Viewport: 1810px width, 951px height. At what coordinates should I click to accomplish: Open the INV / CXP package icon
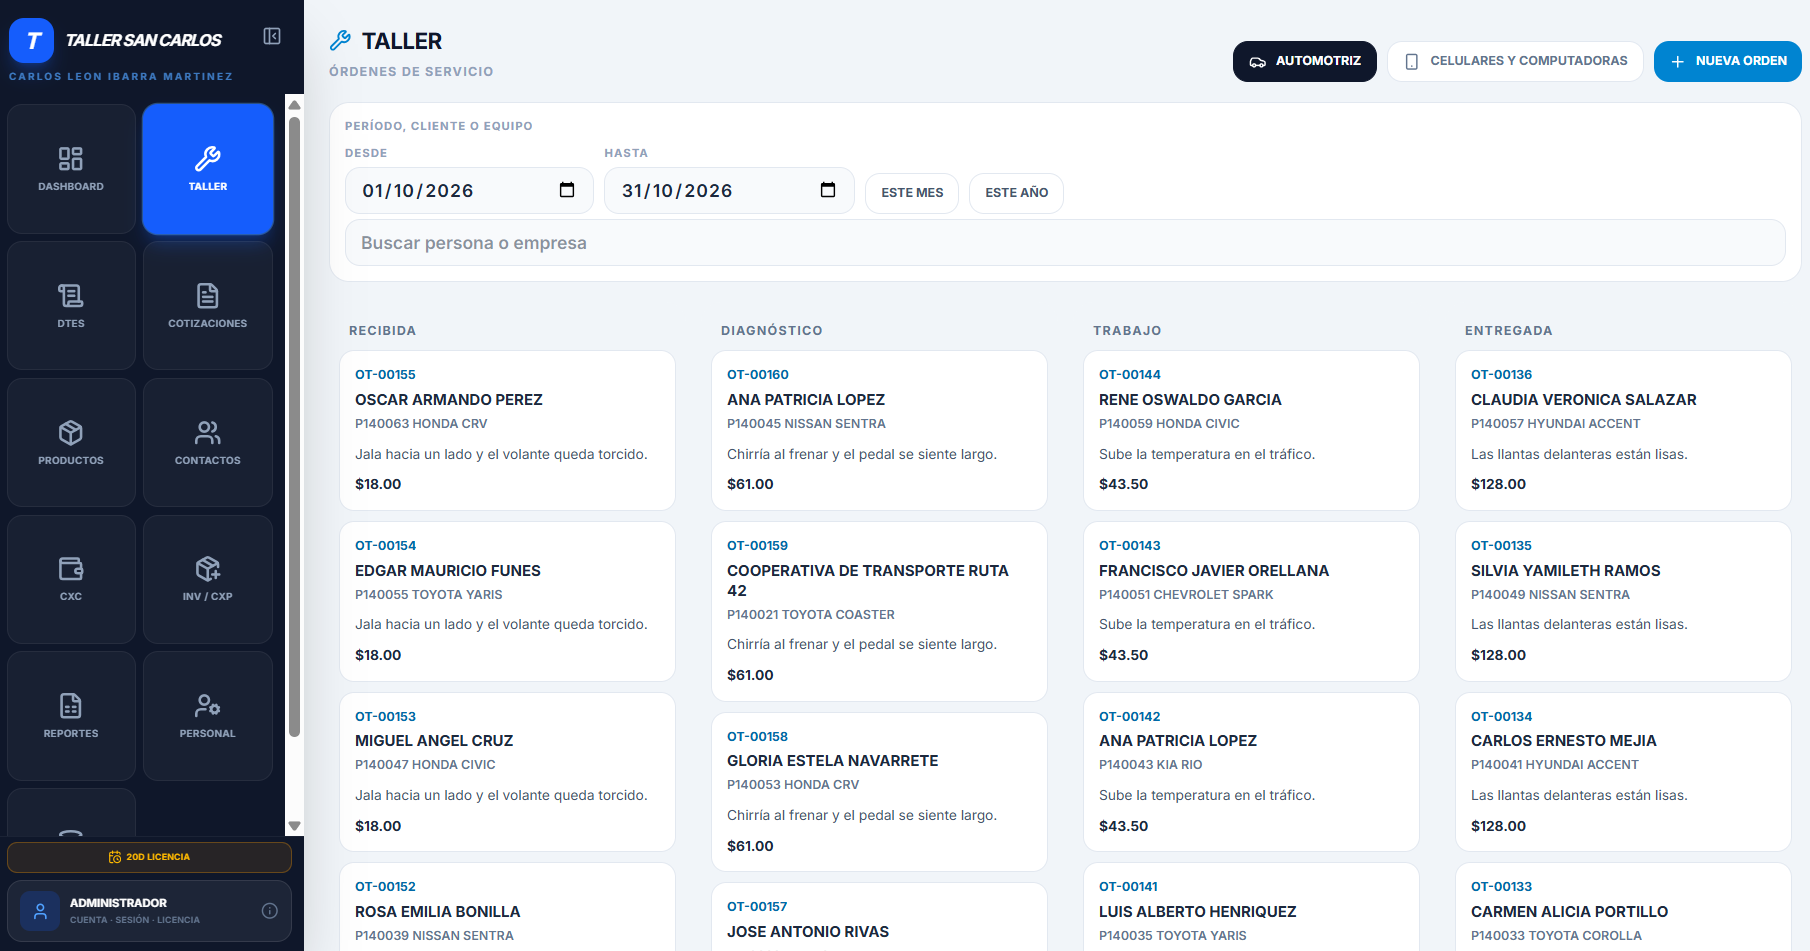(208, 569)
